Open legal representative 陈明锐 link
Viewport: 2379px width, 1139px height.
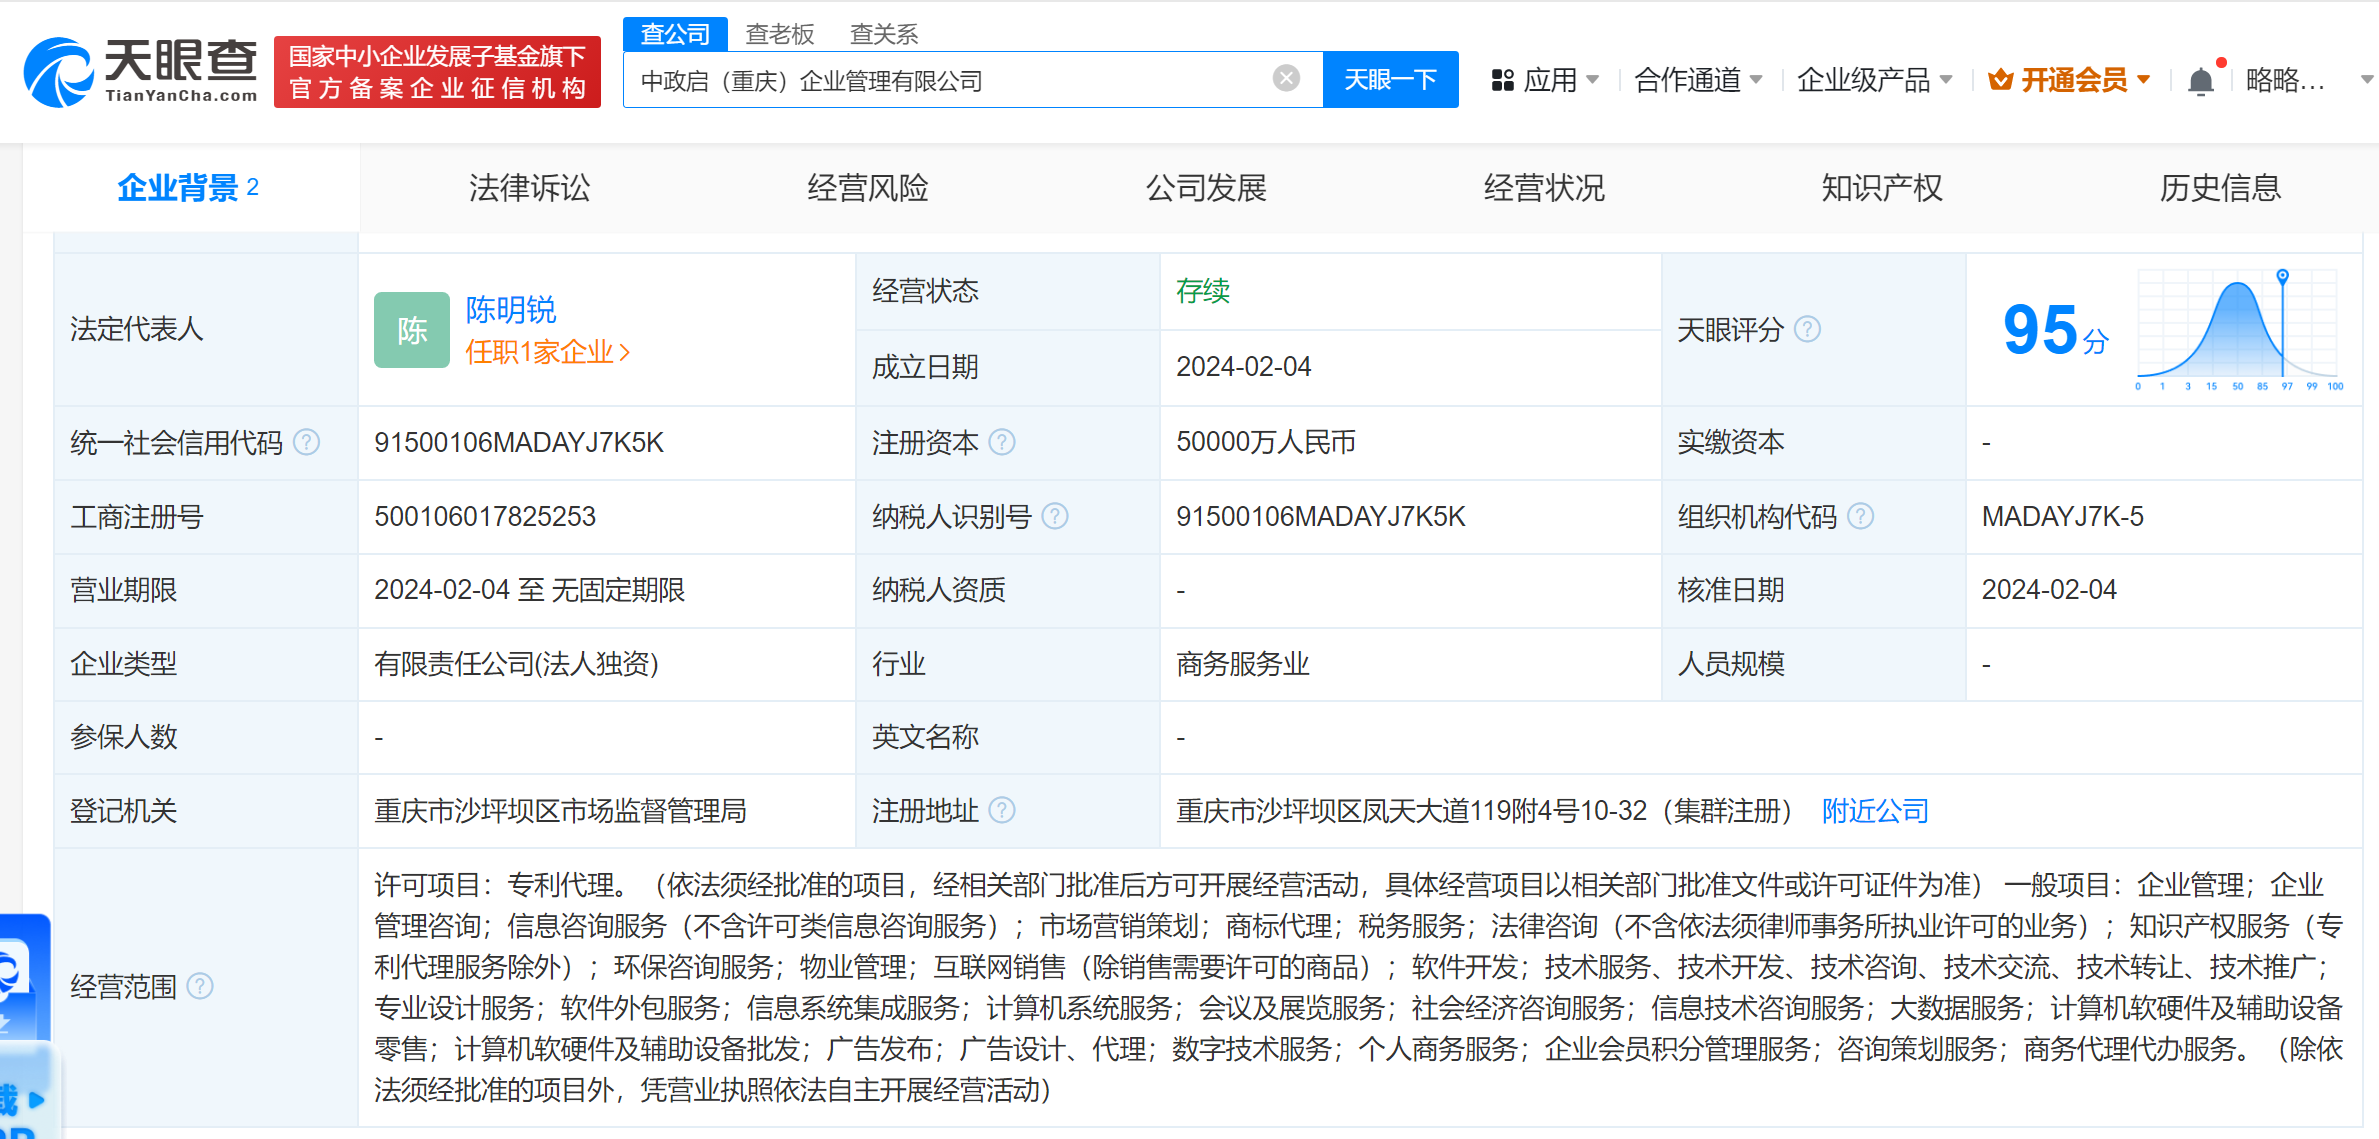click(x=510, y=310)
